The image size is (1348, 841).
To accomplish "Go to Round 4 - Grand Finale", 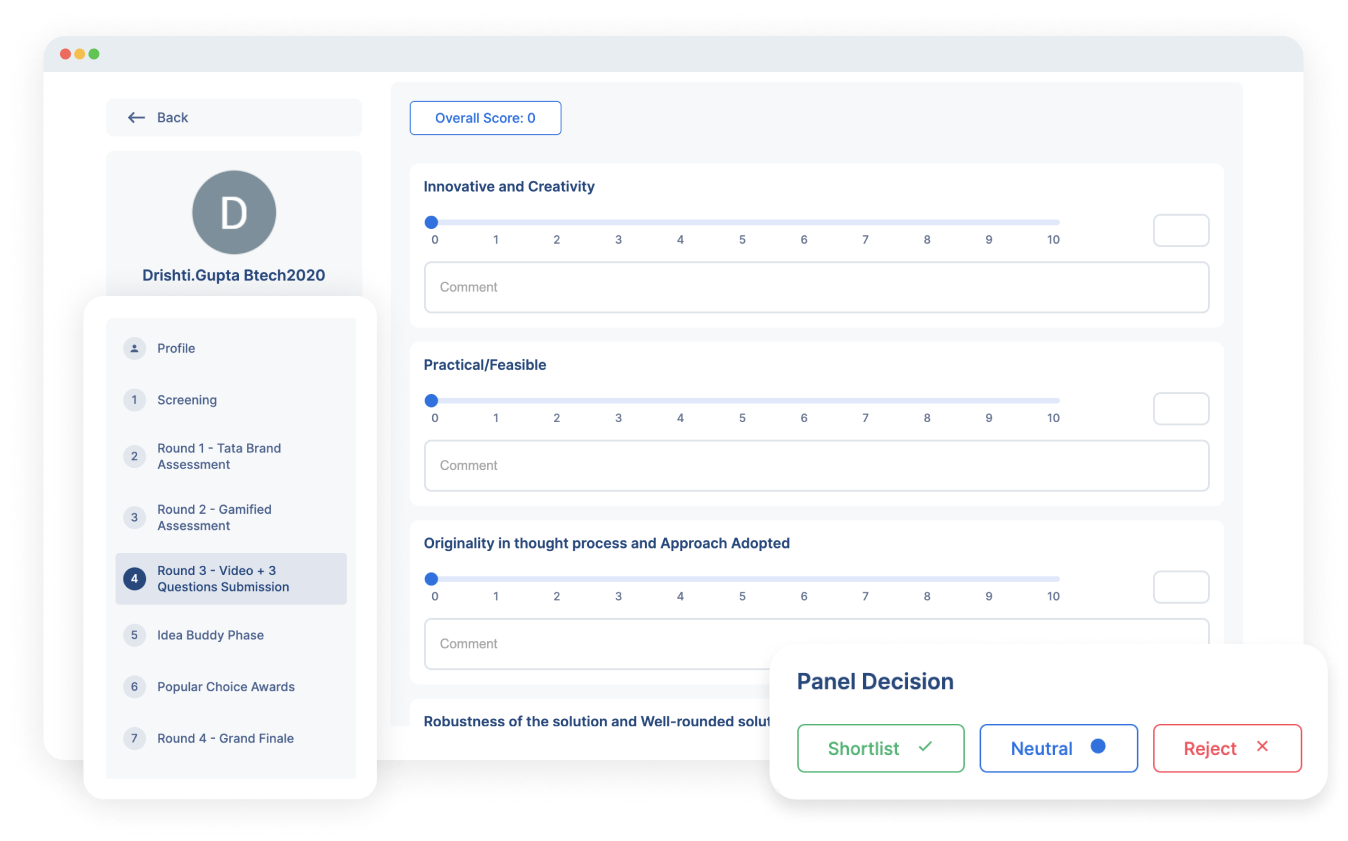I will coord(225,738).
